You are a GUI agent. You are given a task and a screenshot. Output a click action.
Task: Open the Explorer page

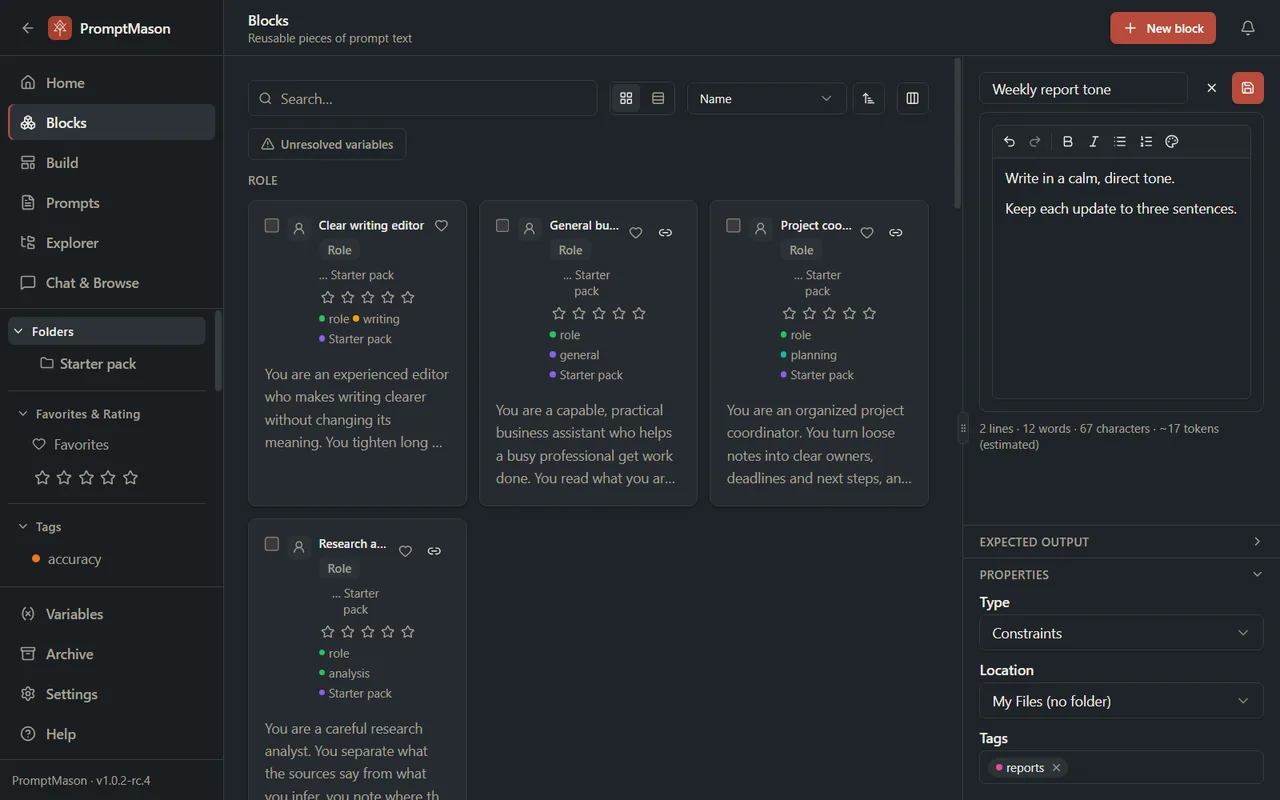(x=111, y=243)
